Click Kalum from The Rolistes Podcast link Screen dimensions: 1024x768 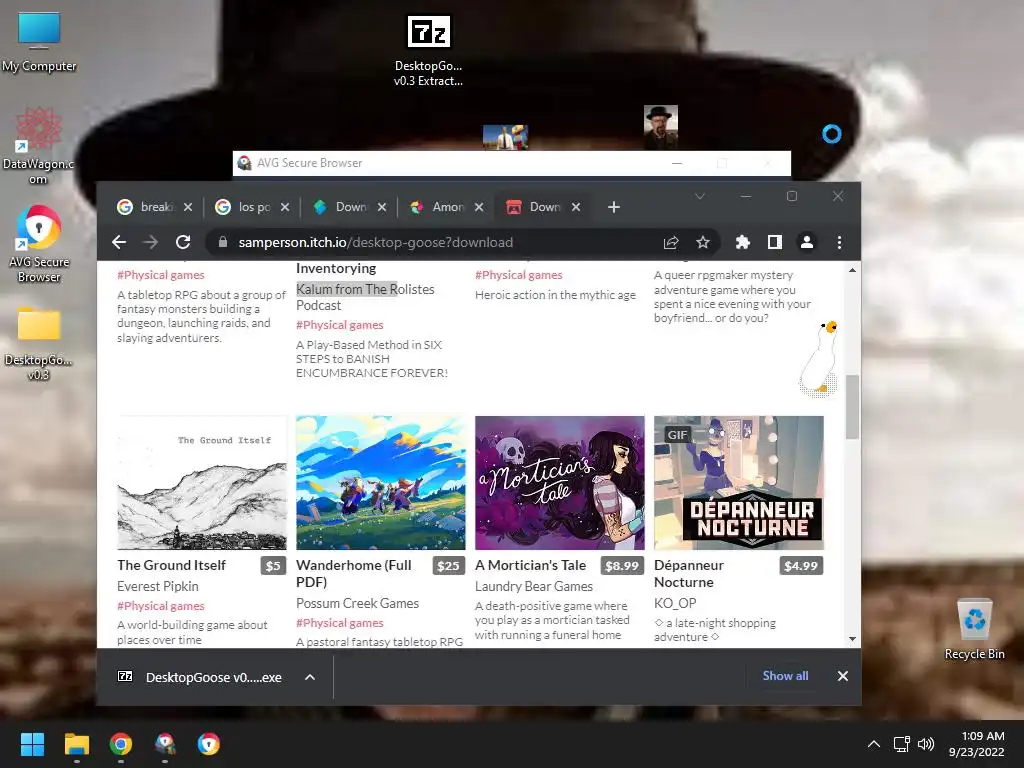click(x=365, y=297)
